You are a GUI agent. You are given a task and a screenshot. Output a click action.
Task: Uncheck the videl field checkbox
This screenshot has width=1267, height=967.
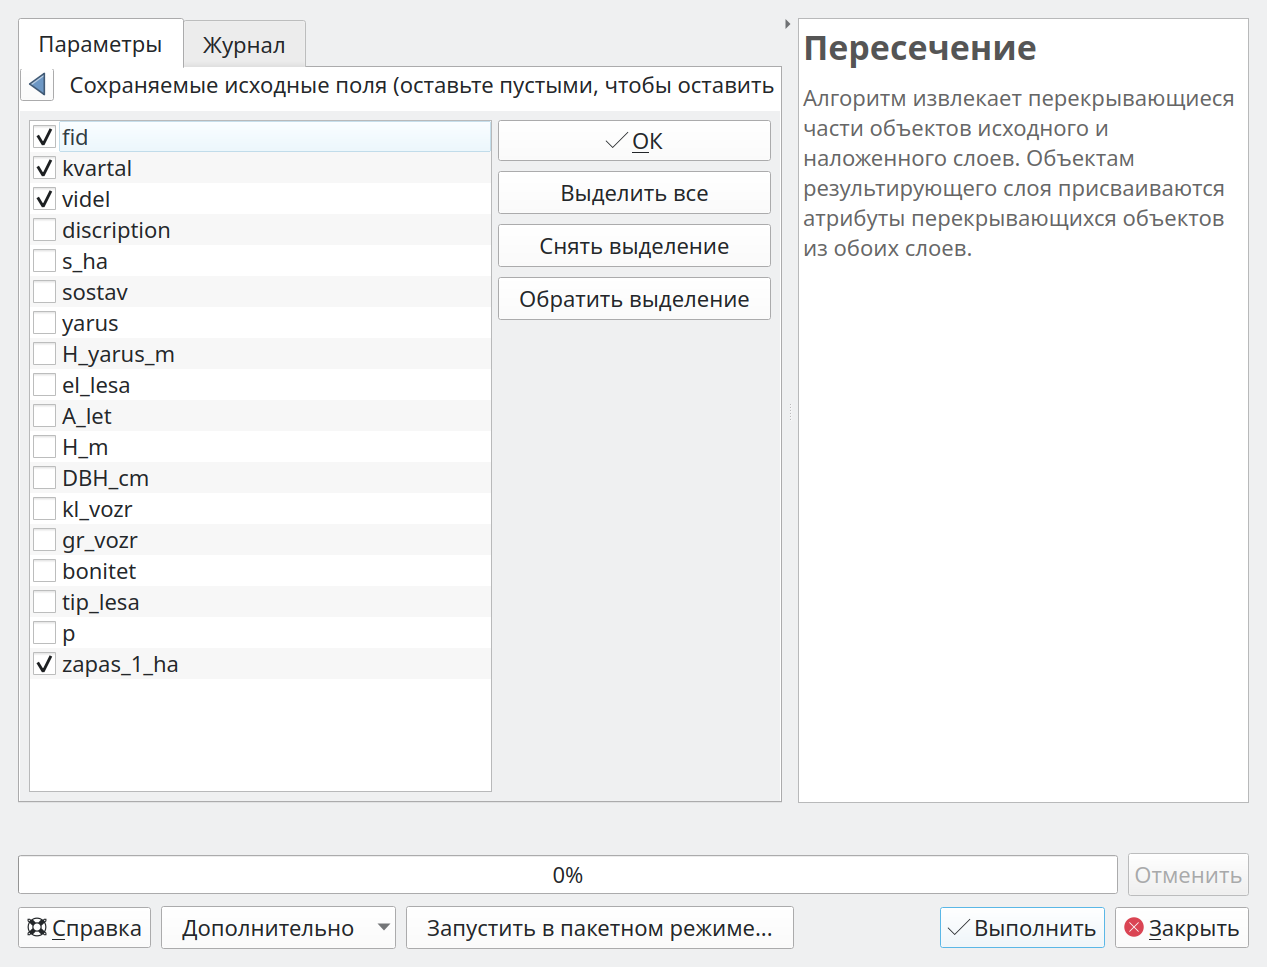pyautogui.click(x=44, y=199)
